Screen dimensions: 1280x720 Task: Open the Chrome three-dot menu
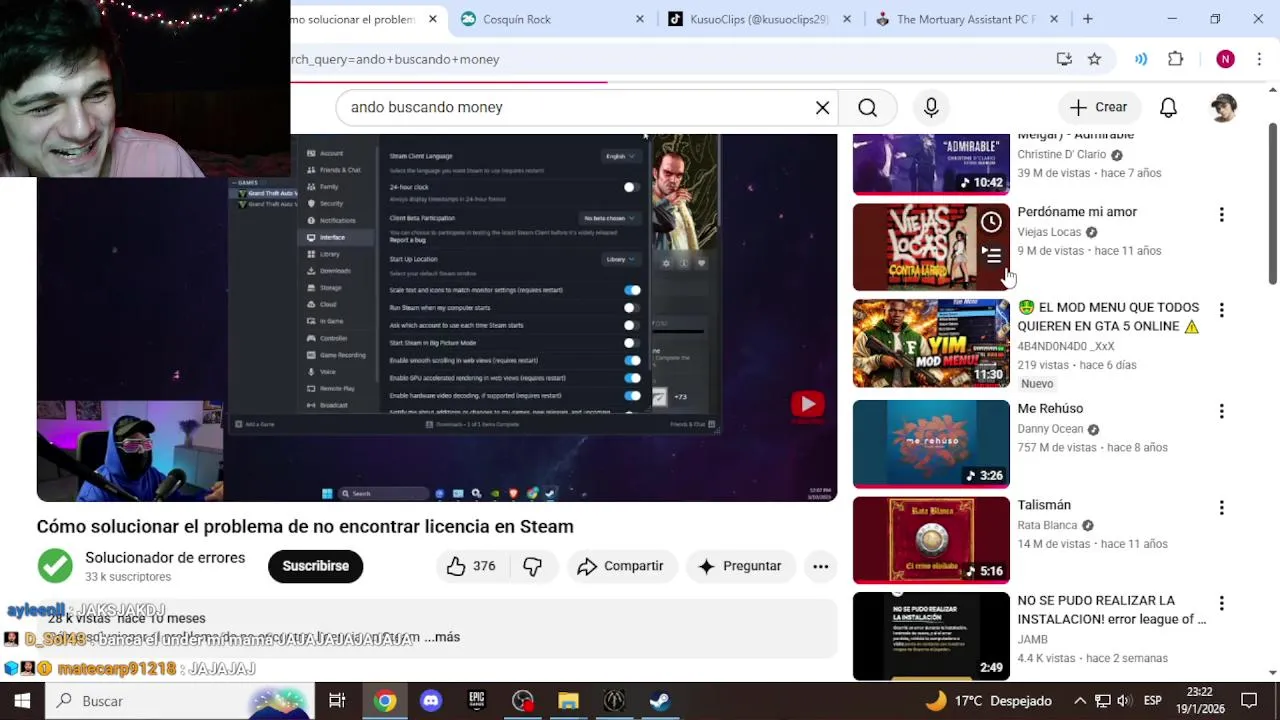[1260, 59]
